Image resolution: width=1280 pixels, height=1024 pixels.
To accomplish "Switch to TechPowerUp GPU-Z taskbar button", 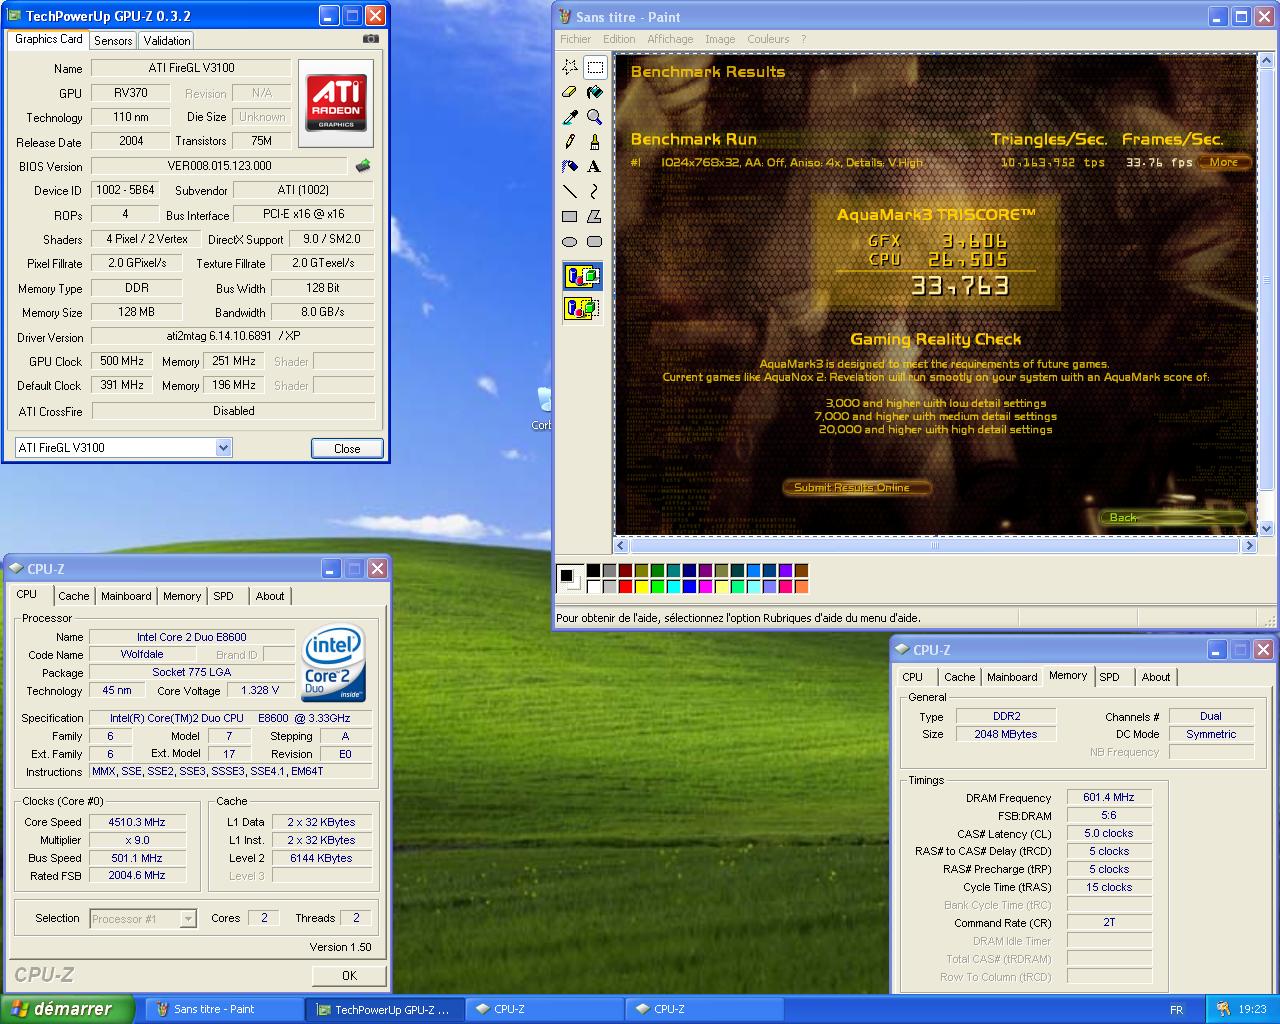I will click(384, 1010).
